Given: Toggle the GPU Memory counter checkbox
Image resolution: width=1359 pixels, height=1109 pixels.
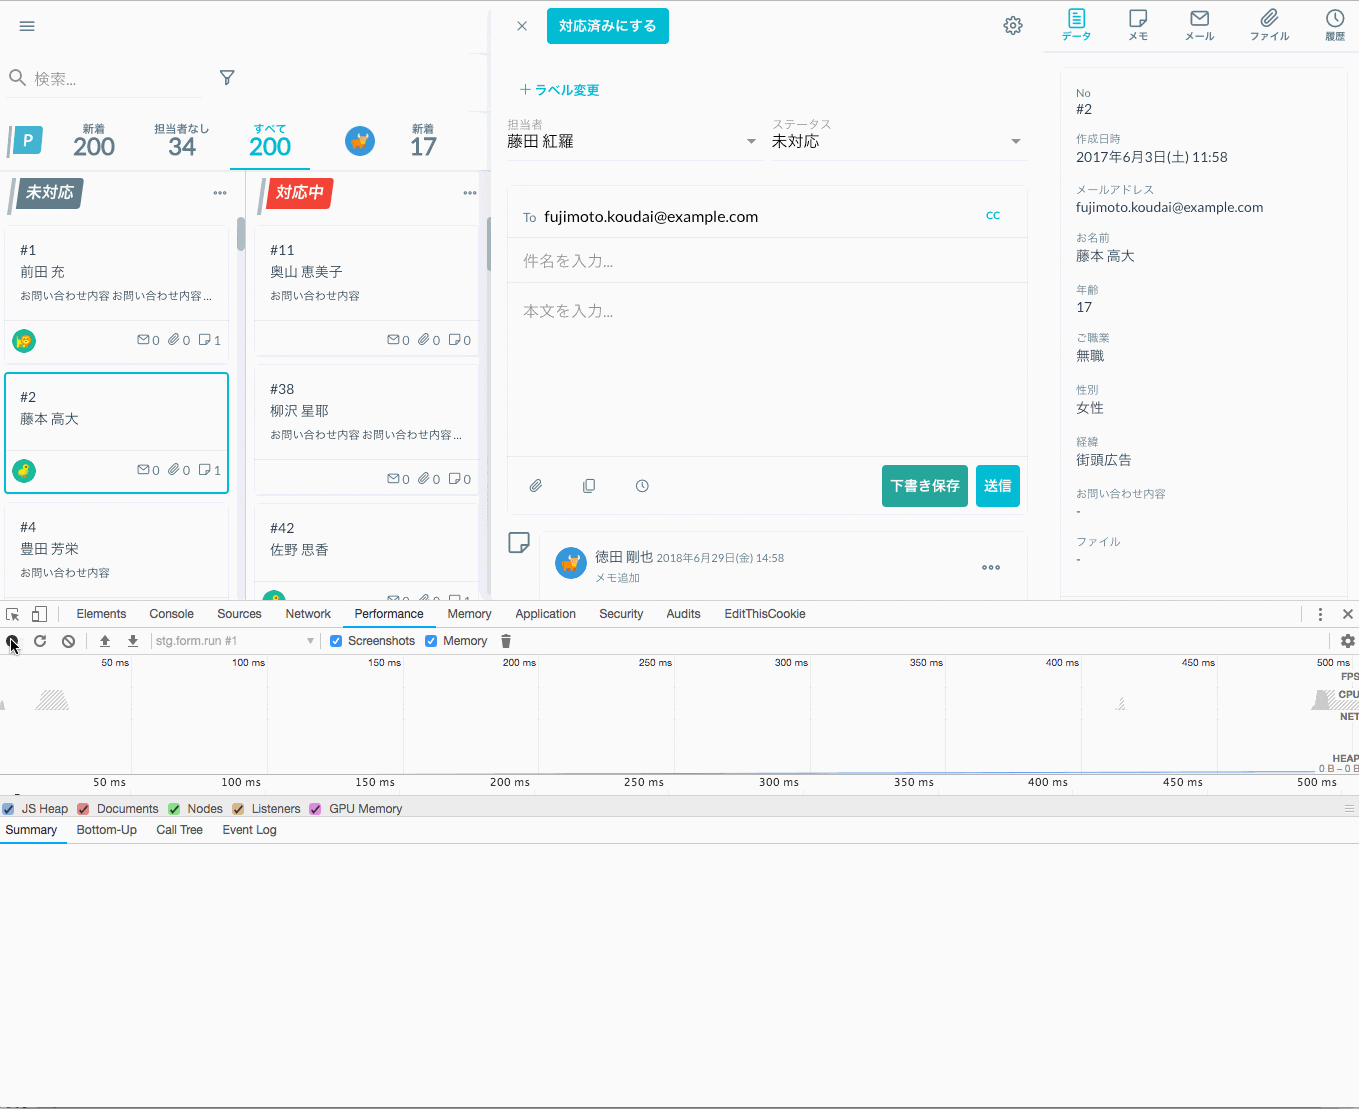Looking at the screenshot, I should pos(316,808).
